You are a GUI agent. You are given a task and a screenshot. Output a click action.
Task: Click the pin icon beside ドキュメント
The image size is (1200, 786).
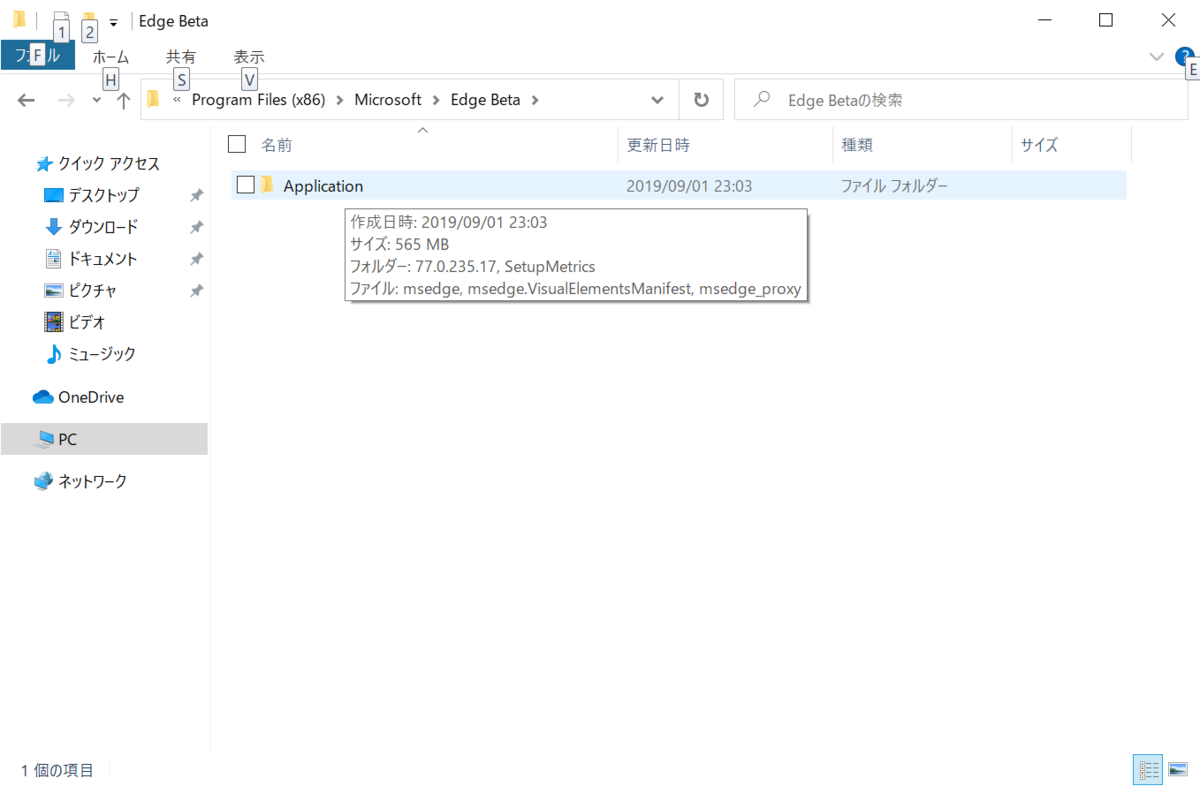click(197, 259)
